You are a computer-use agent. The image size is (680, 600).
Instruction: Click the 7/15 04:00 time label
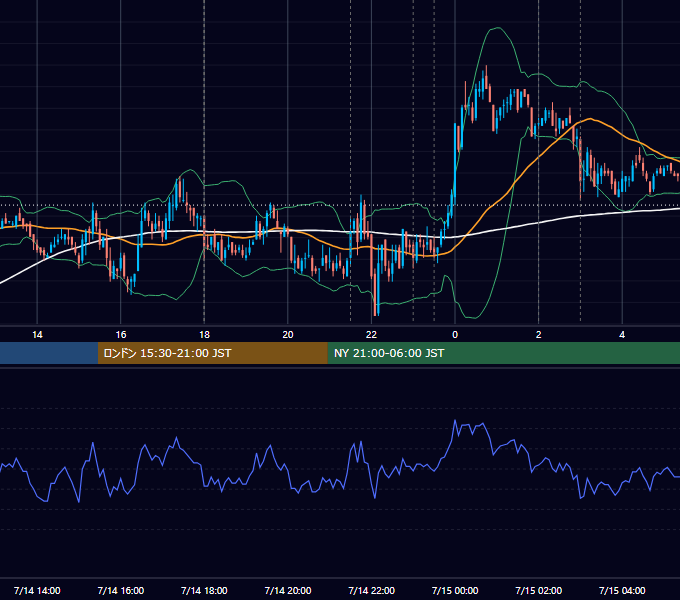(622, 590)
